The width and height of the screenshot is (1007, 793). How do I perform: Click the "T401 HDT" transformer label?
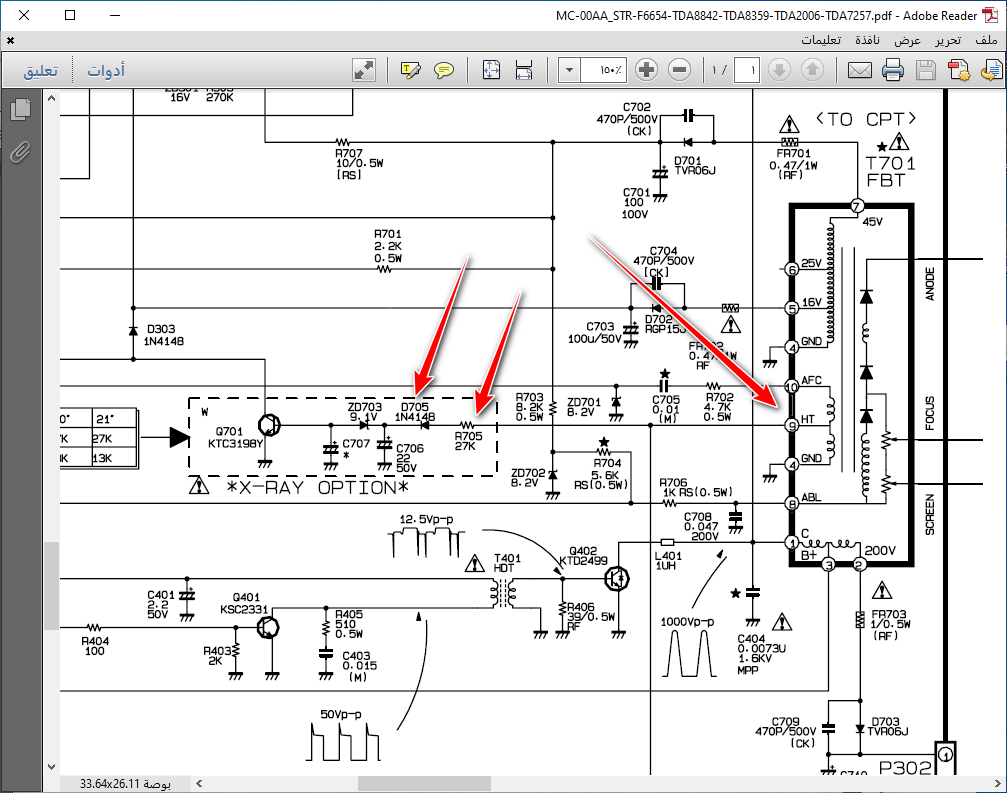coord(507,563)
